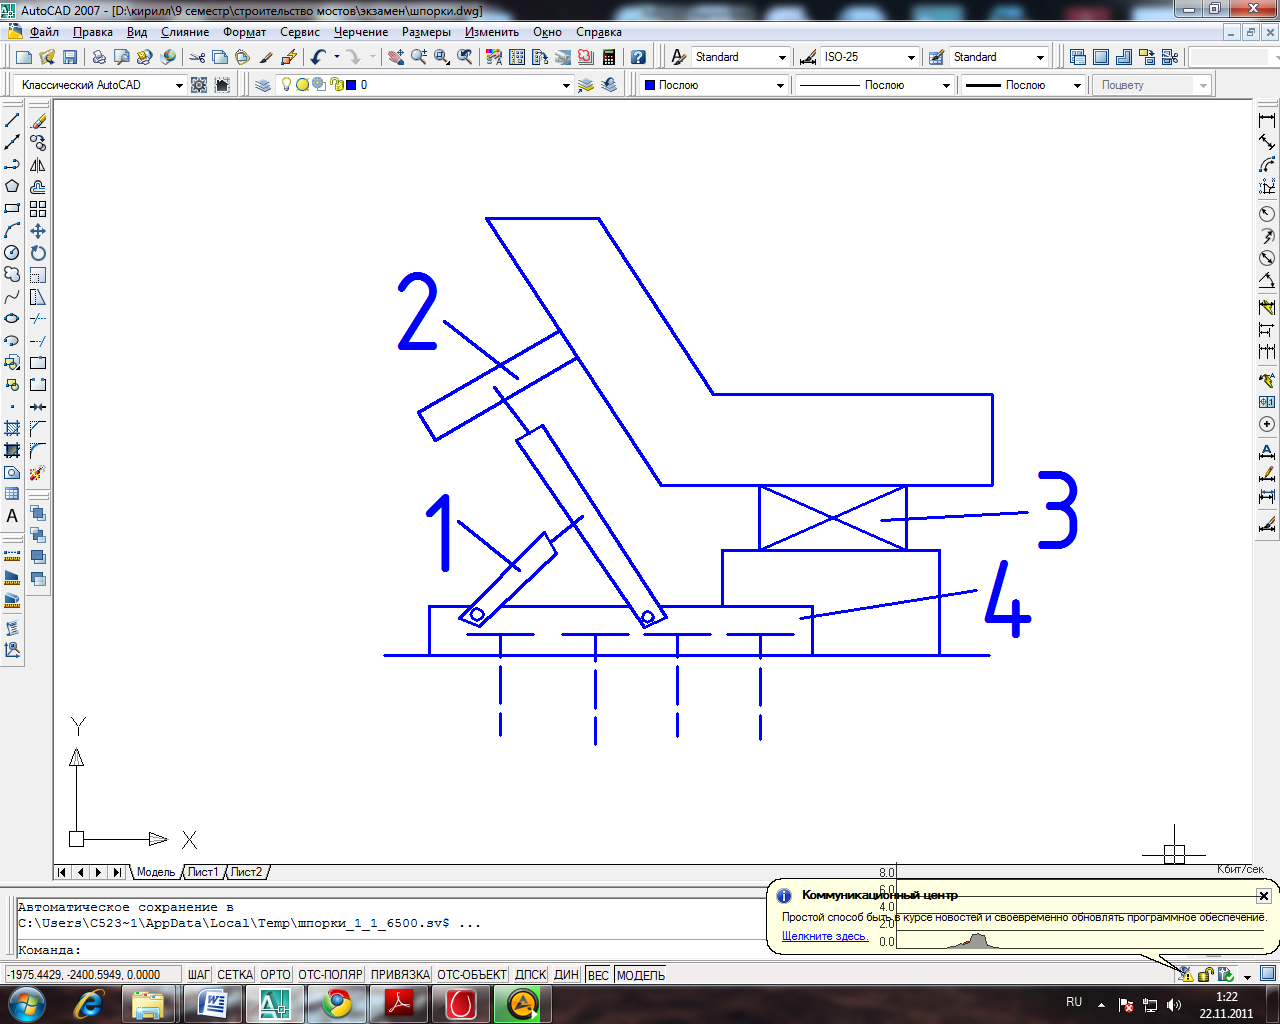Toggle ПРИВЯЗКА object snap

(400, 975)
